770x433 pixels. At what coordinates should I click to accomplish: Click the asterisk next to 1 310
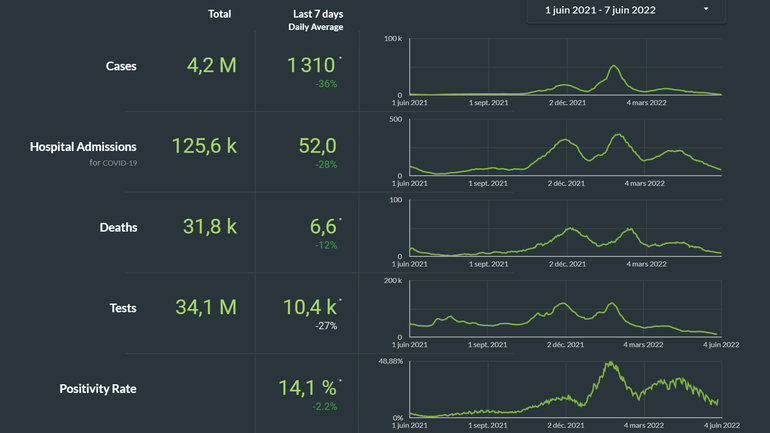click(341, 59)
